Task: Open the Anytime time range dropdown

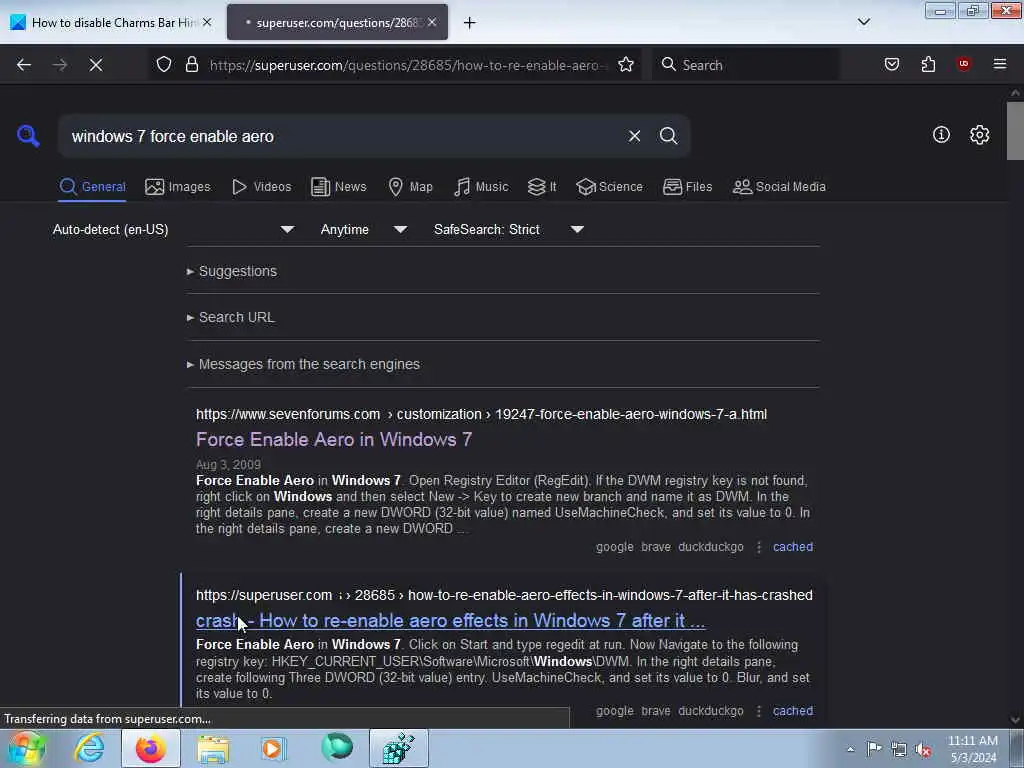Action: tap(363, 230)
